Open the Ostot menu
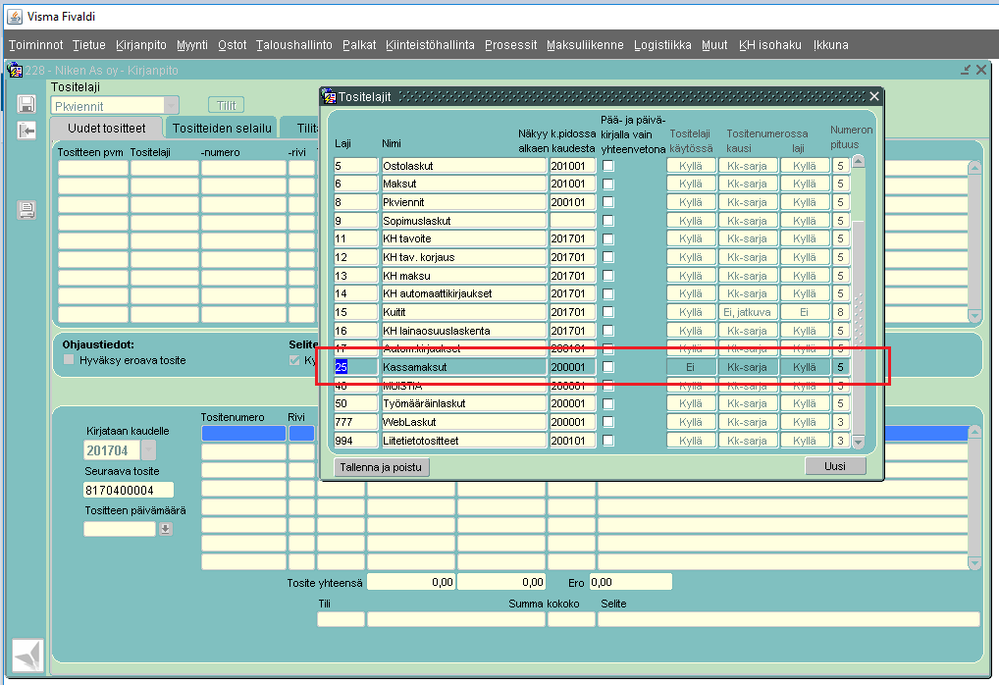Viewport: 999px width, 685px height. click(232, 45)
